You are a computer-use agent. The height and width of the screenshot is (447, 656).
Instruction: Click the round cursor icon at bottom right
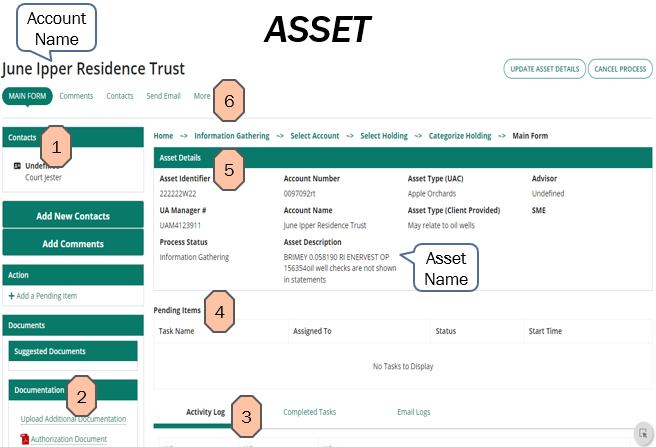click(644, 433)
